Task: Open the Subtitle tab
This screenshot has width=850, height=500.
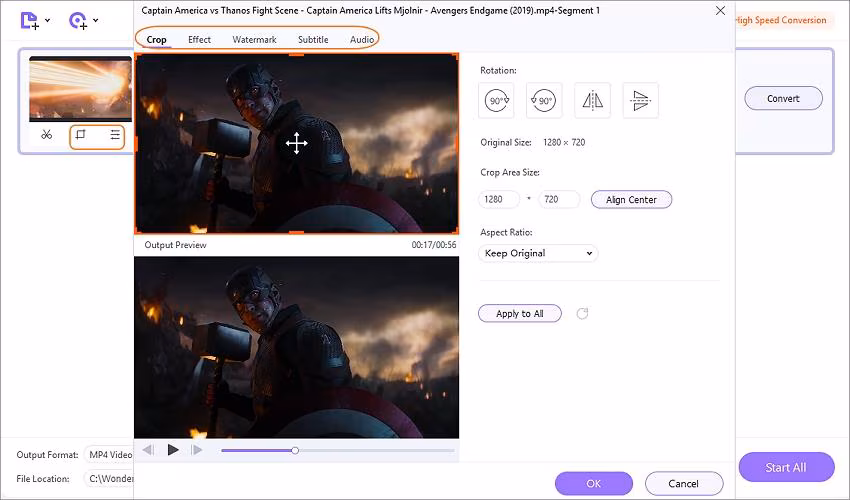Action: click(313, 40)
